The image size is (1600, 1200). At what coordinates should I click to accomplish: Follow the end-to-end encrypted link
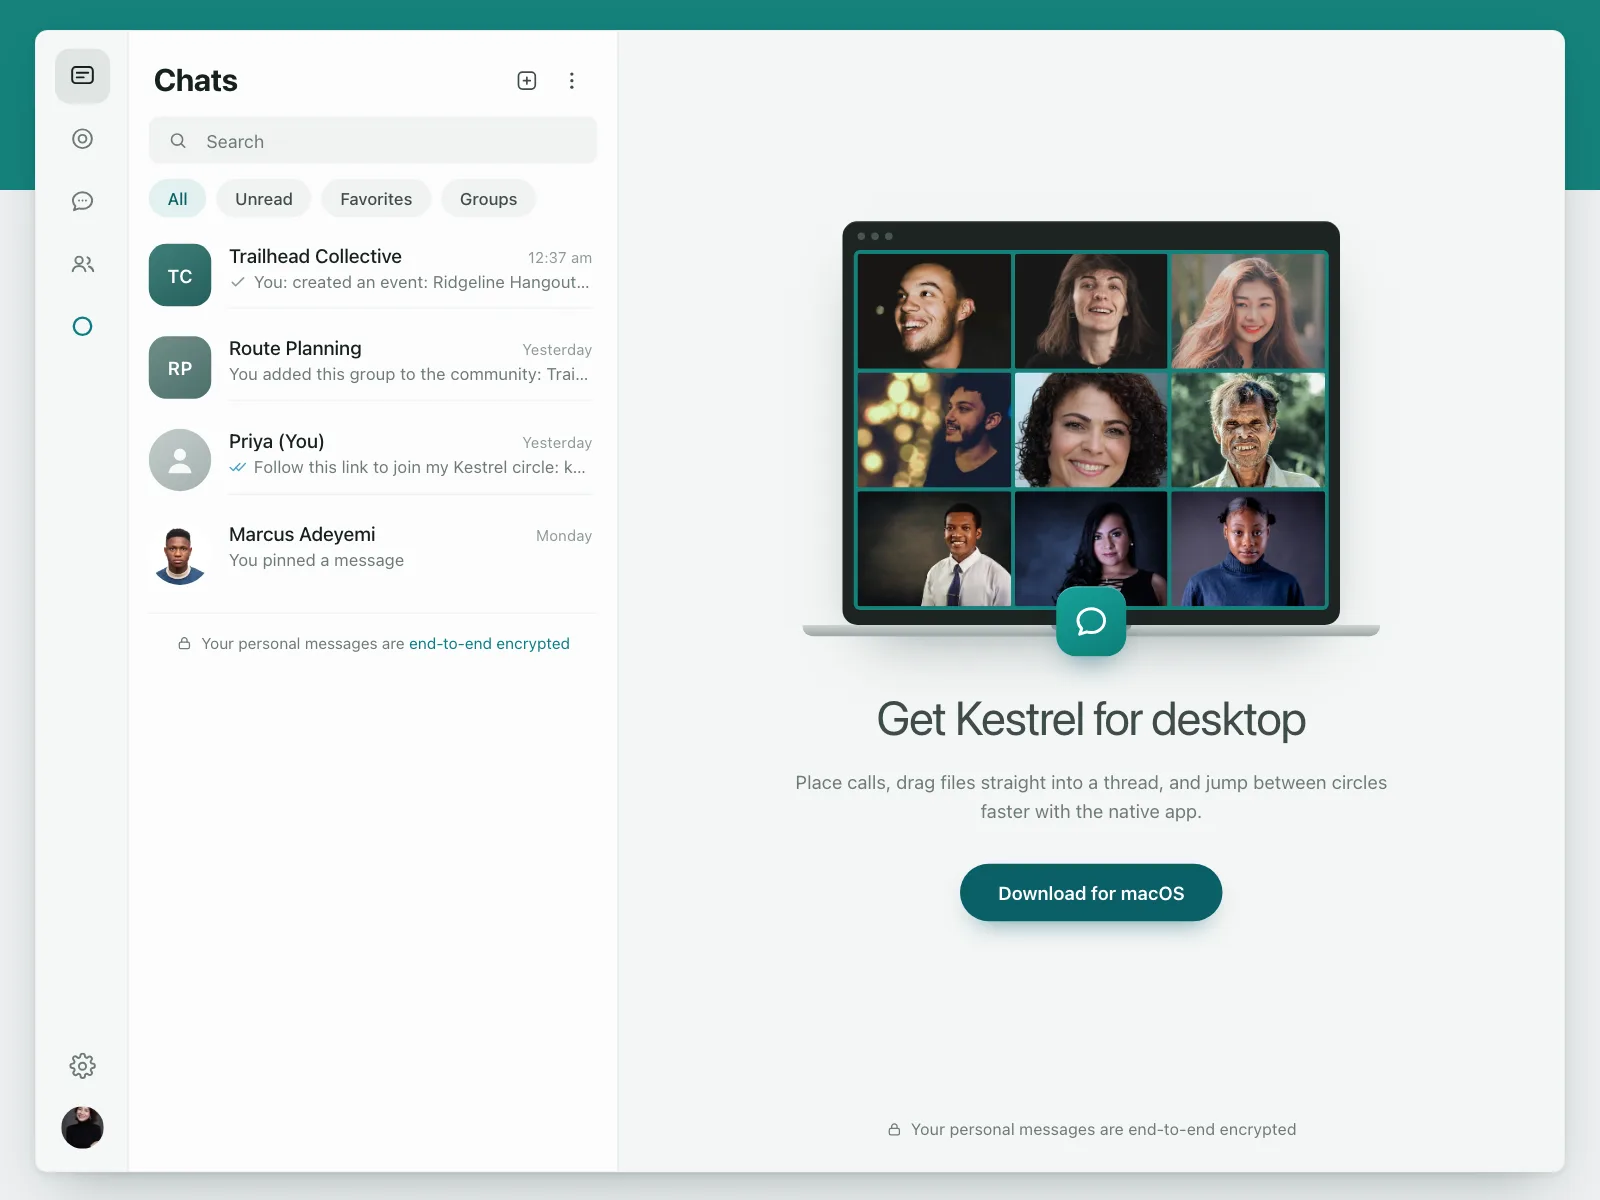[489, 644]
